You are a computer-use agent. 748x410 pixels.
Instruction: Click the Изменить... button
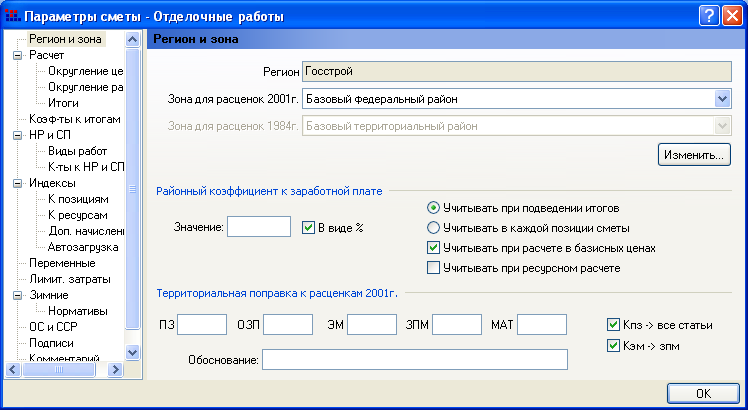click(x=694, y=155)
